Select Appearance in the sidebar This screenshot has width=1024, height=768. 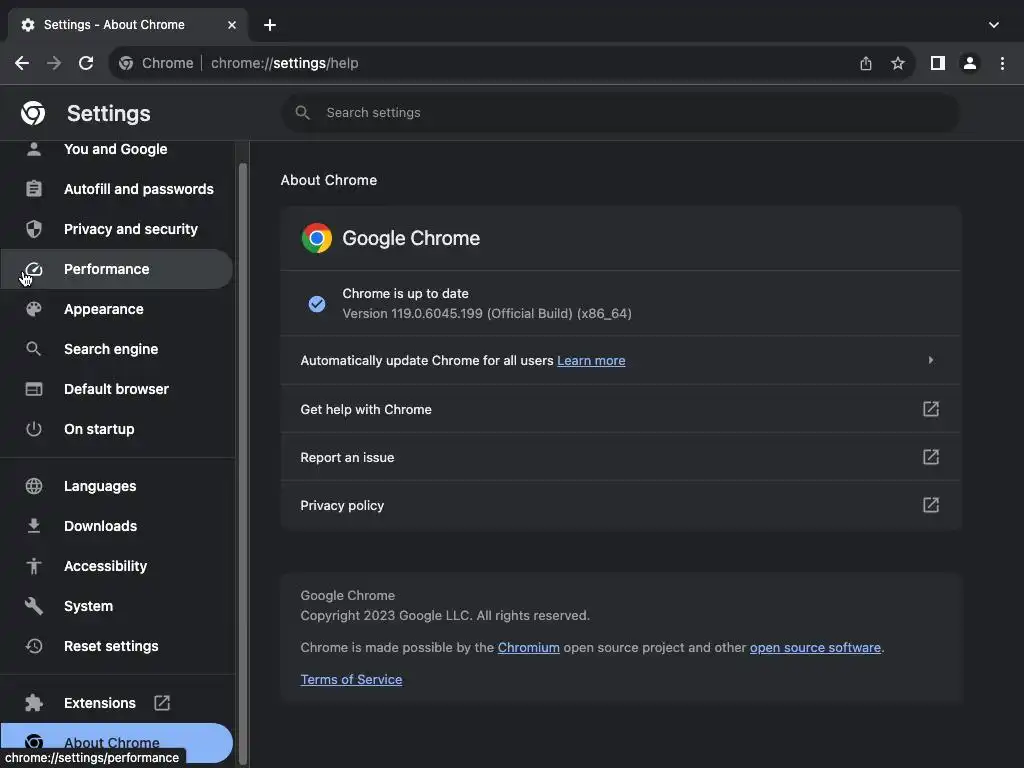[x=103, y=309]
